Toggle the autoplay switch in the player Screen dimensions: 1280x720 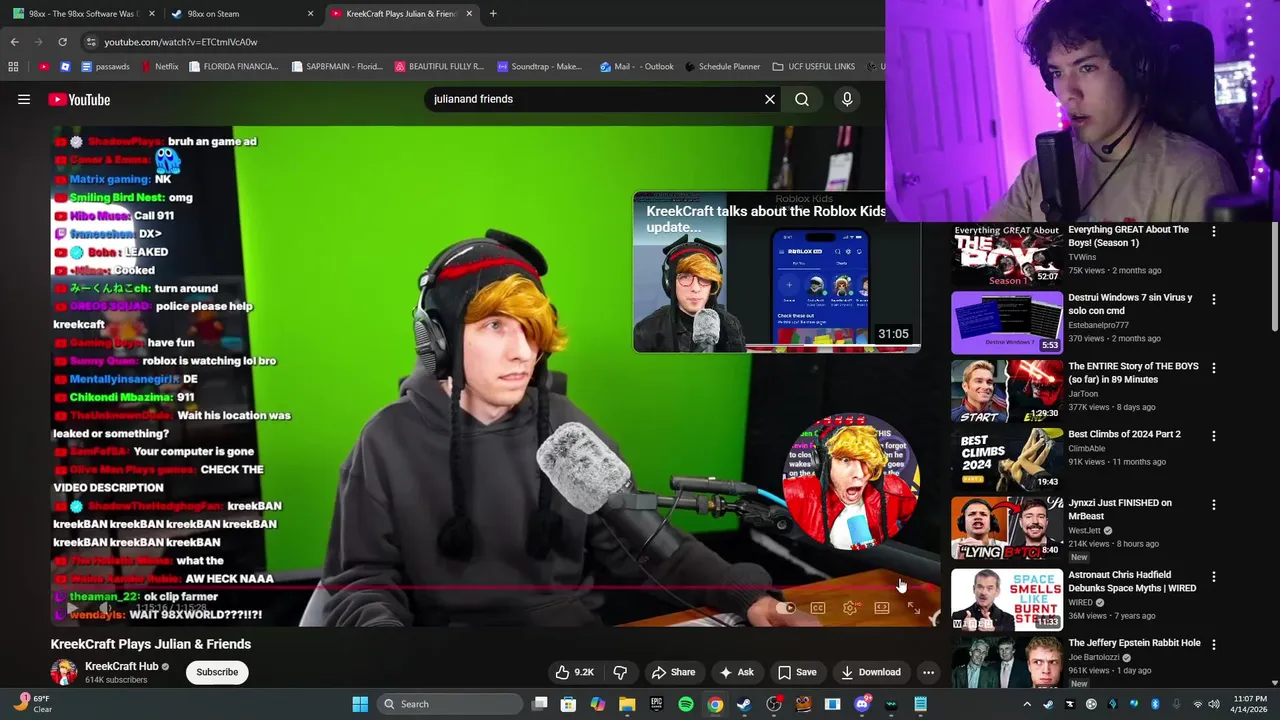coord(787,608)
